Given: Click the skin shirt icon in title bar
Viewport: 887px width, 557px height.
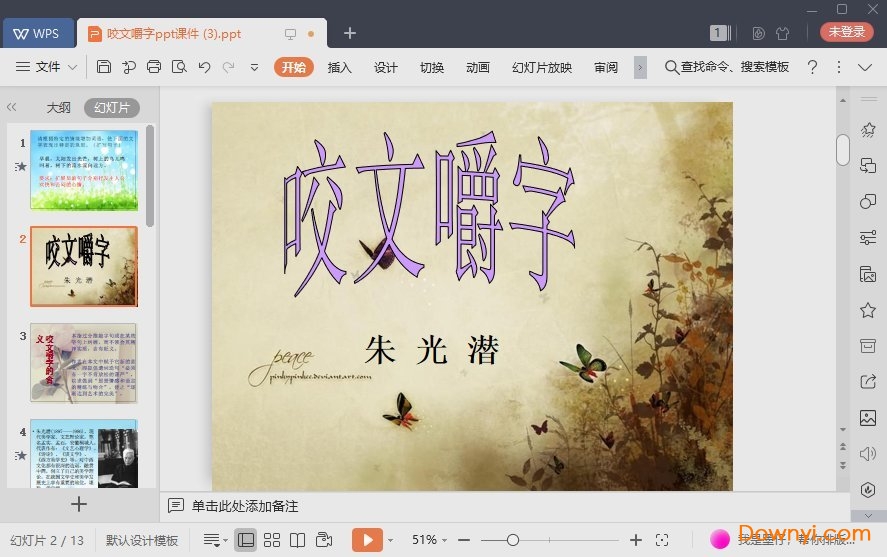Looking at the screenshot, I should [x=782, y=33].
